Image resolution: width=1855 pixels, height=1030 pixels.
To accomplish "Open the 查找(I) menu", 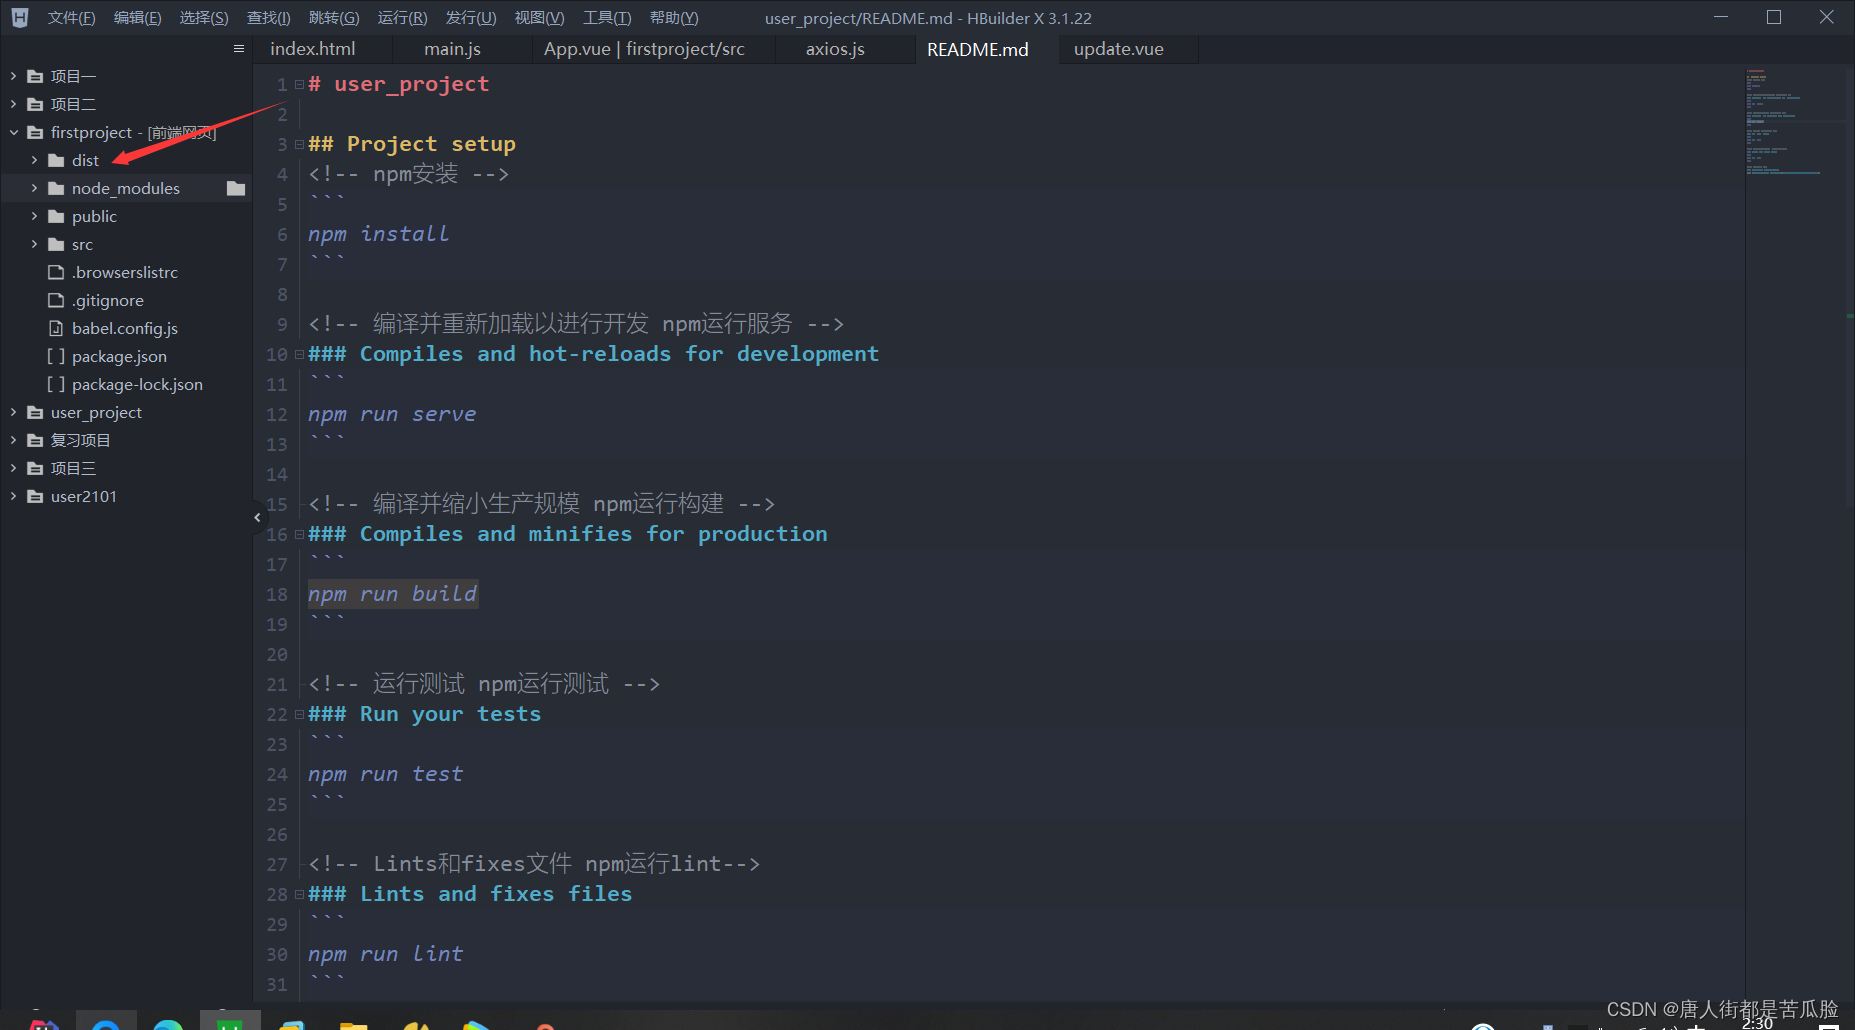I will [x=268, y=18].
